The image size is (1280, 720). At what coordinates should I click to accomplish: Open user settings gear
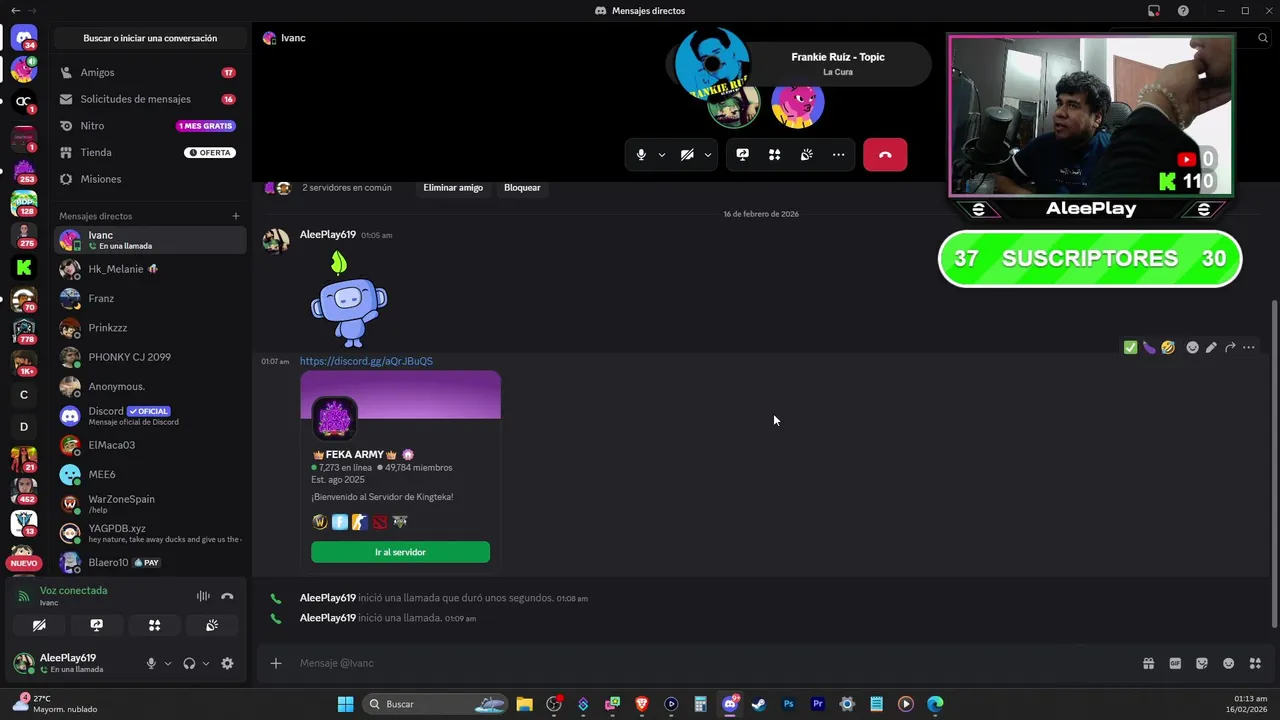pos(227,663)
